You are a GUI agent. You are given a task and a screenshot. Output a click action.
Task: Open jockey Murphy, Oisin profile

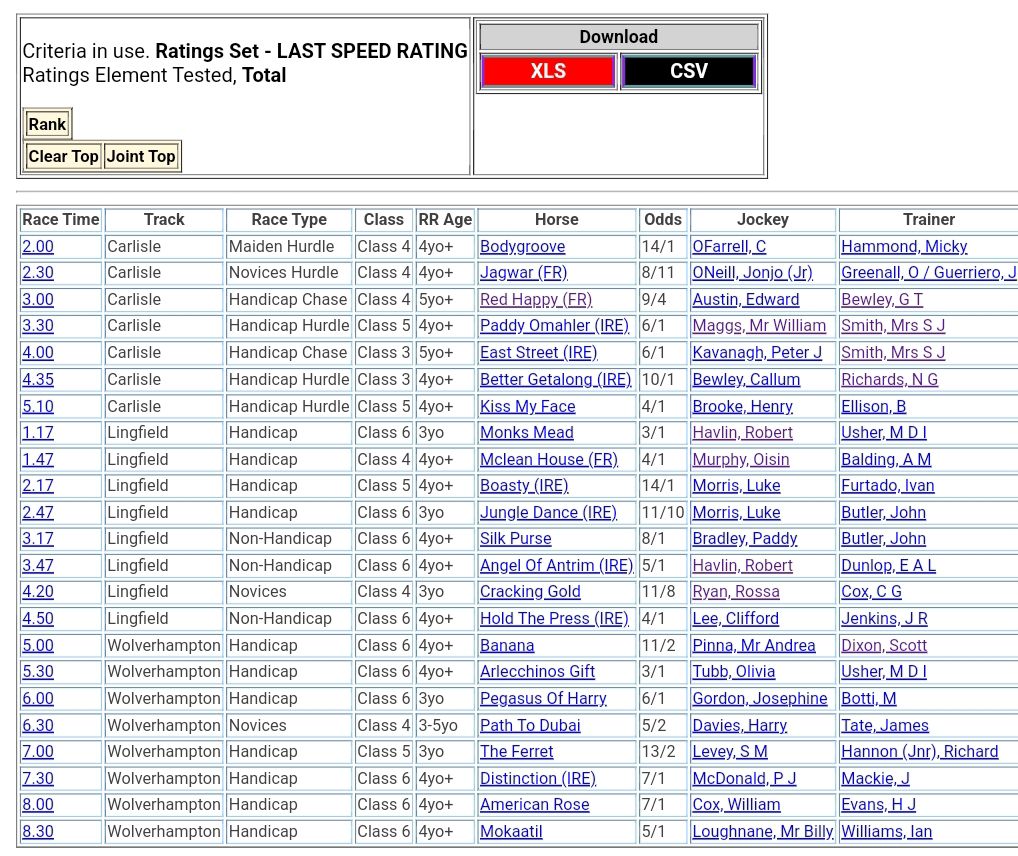[741, 460]
